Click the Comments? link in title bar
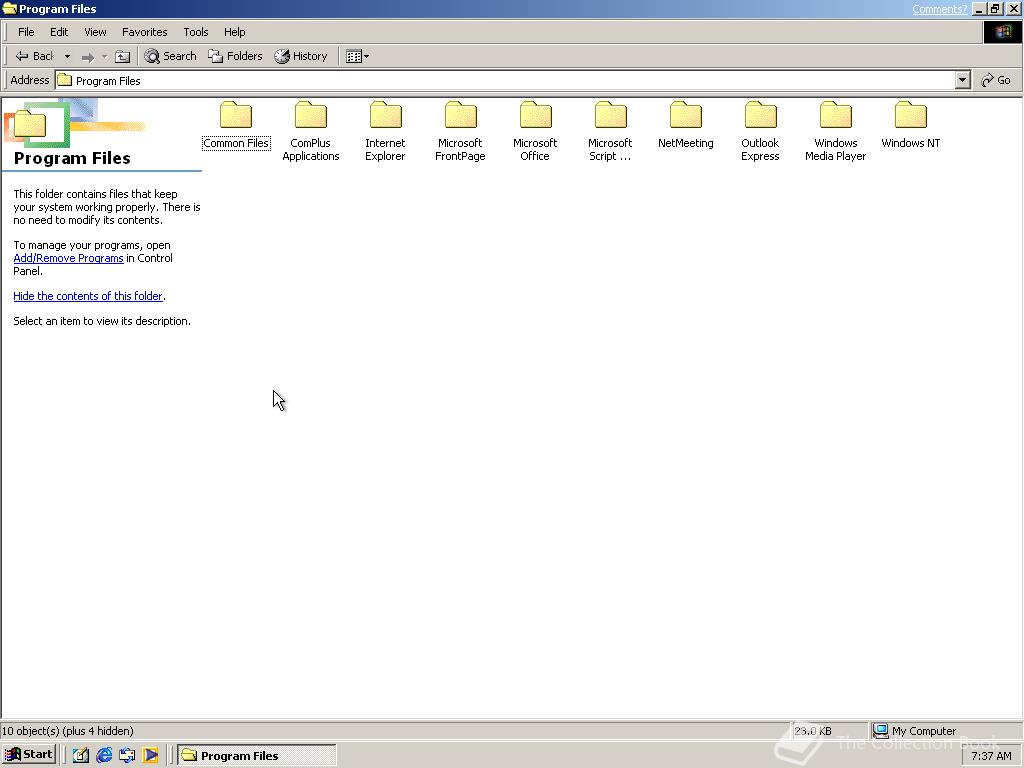Image resolution: width=1024 pixels, height=768 pixels. click(x=939, y=9)
